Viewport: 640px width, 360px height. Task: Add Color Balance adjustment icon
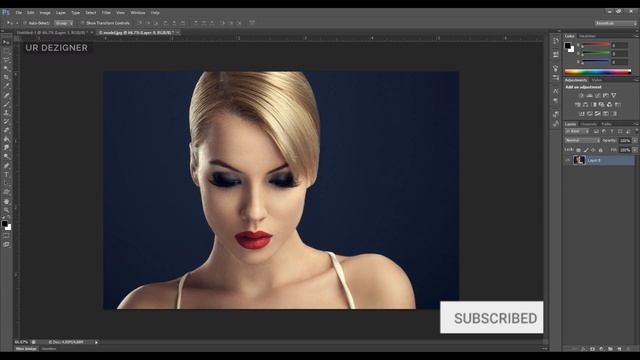pos(585,104)
